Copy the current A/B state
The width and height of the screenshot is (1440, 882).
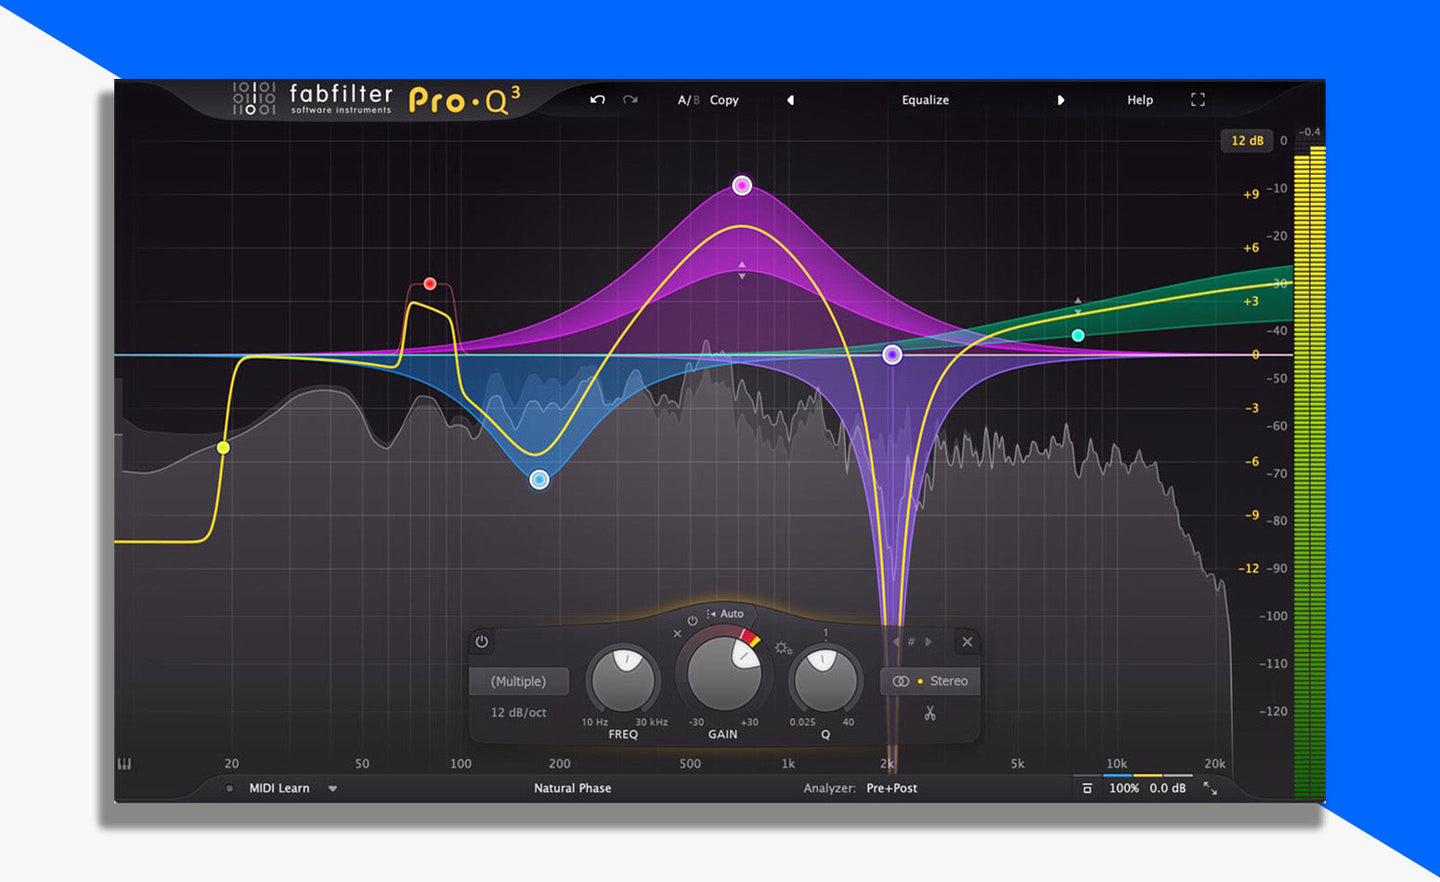tap(724, 100)
